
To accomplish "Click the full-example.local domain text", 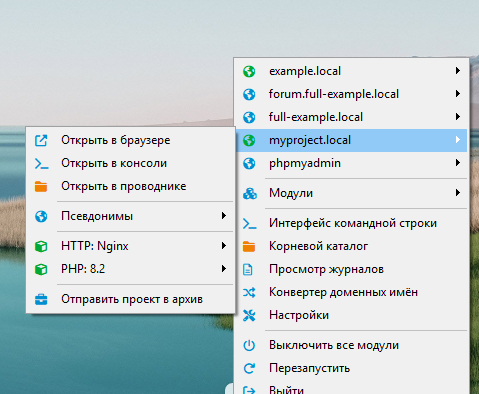I will [x=316, y=117].
